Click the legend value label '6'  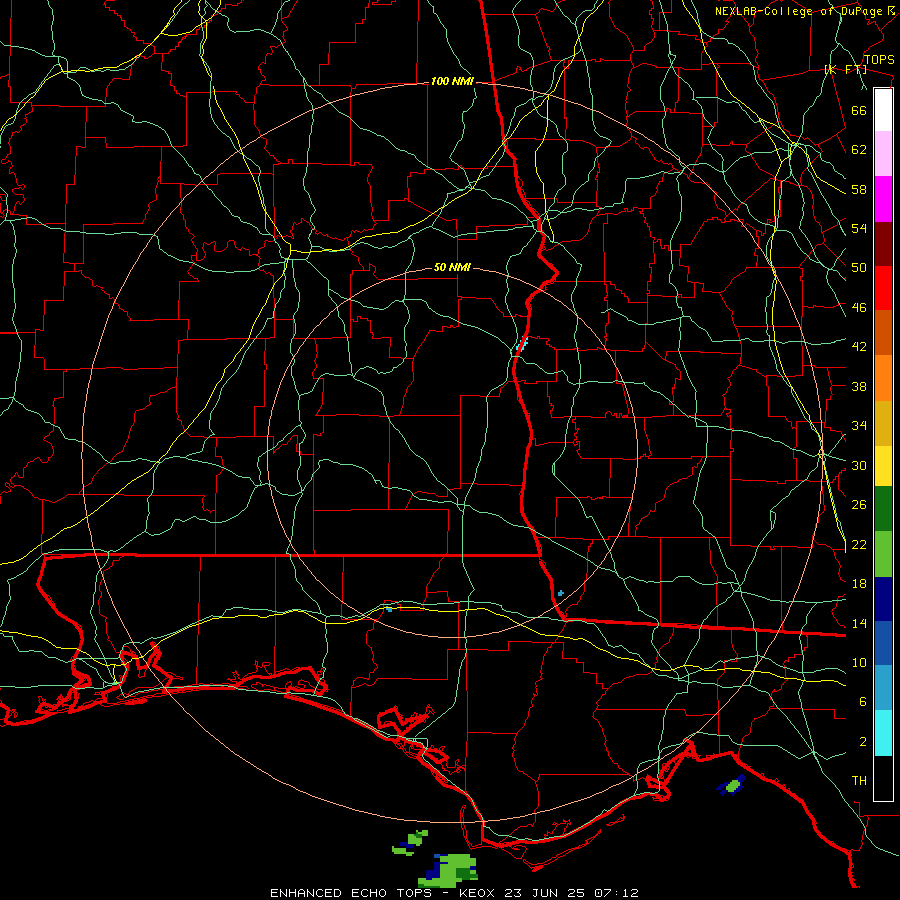[x=863, y=702]
